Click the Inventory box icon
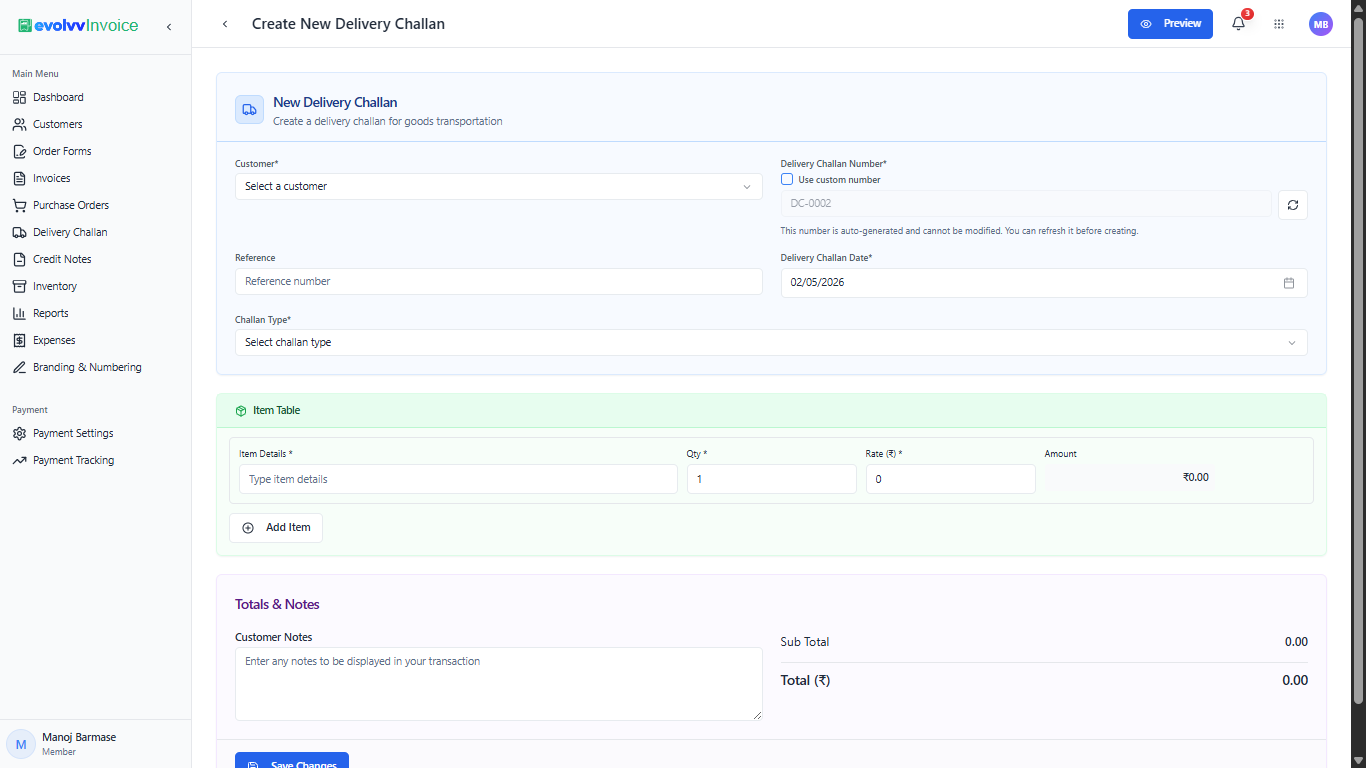The height and width of the screenshot is (768, 1366). click(x=19, y=286)
